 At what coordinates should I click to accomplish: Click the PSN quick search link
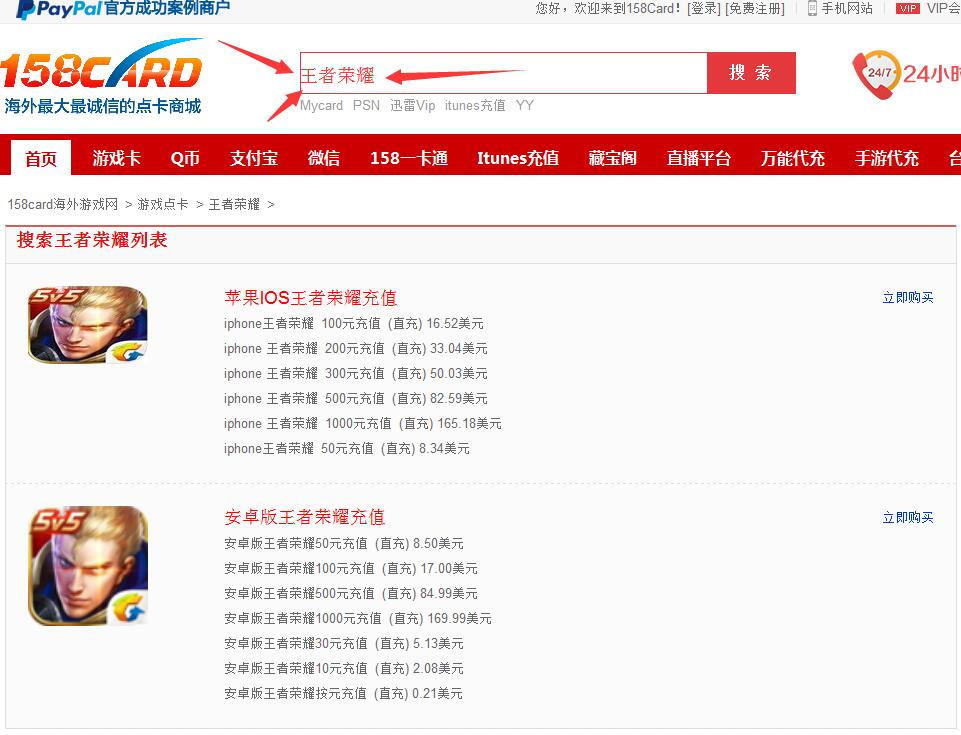[x=366, y=105]
